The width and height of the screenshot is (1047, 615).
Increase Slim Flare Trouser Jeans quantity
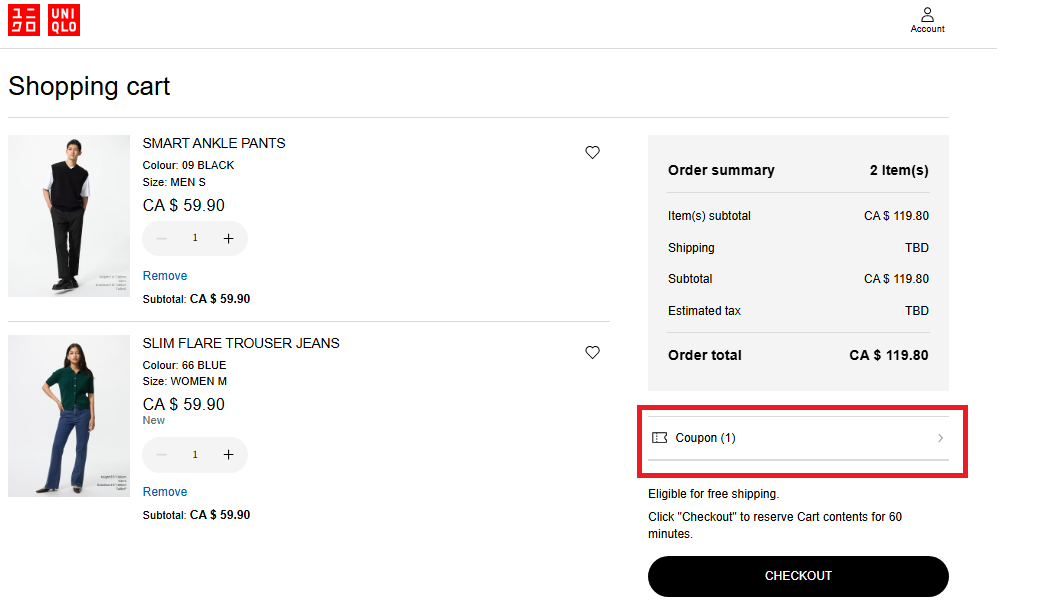[x=228, y=455]
